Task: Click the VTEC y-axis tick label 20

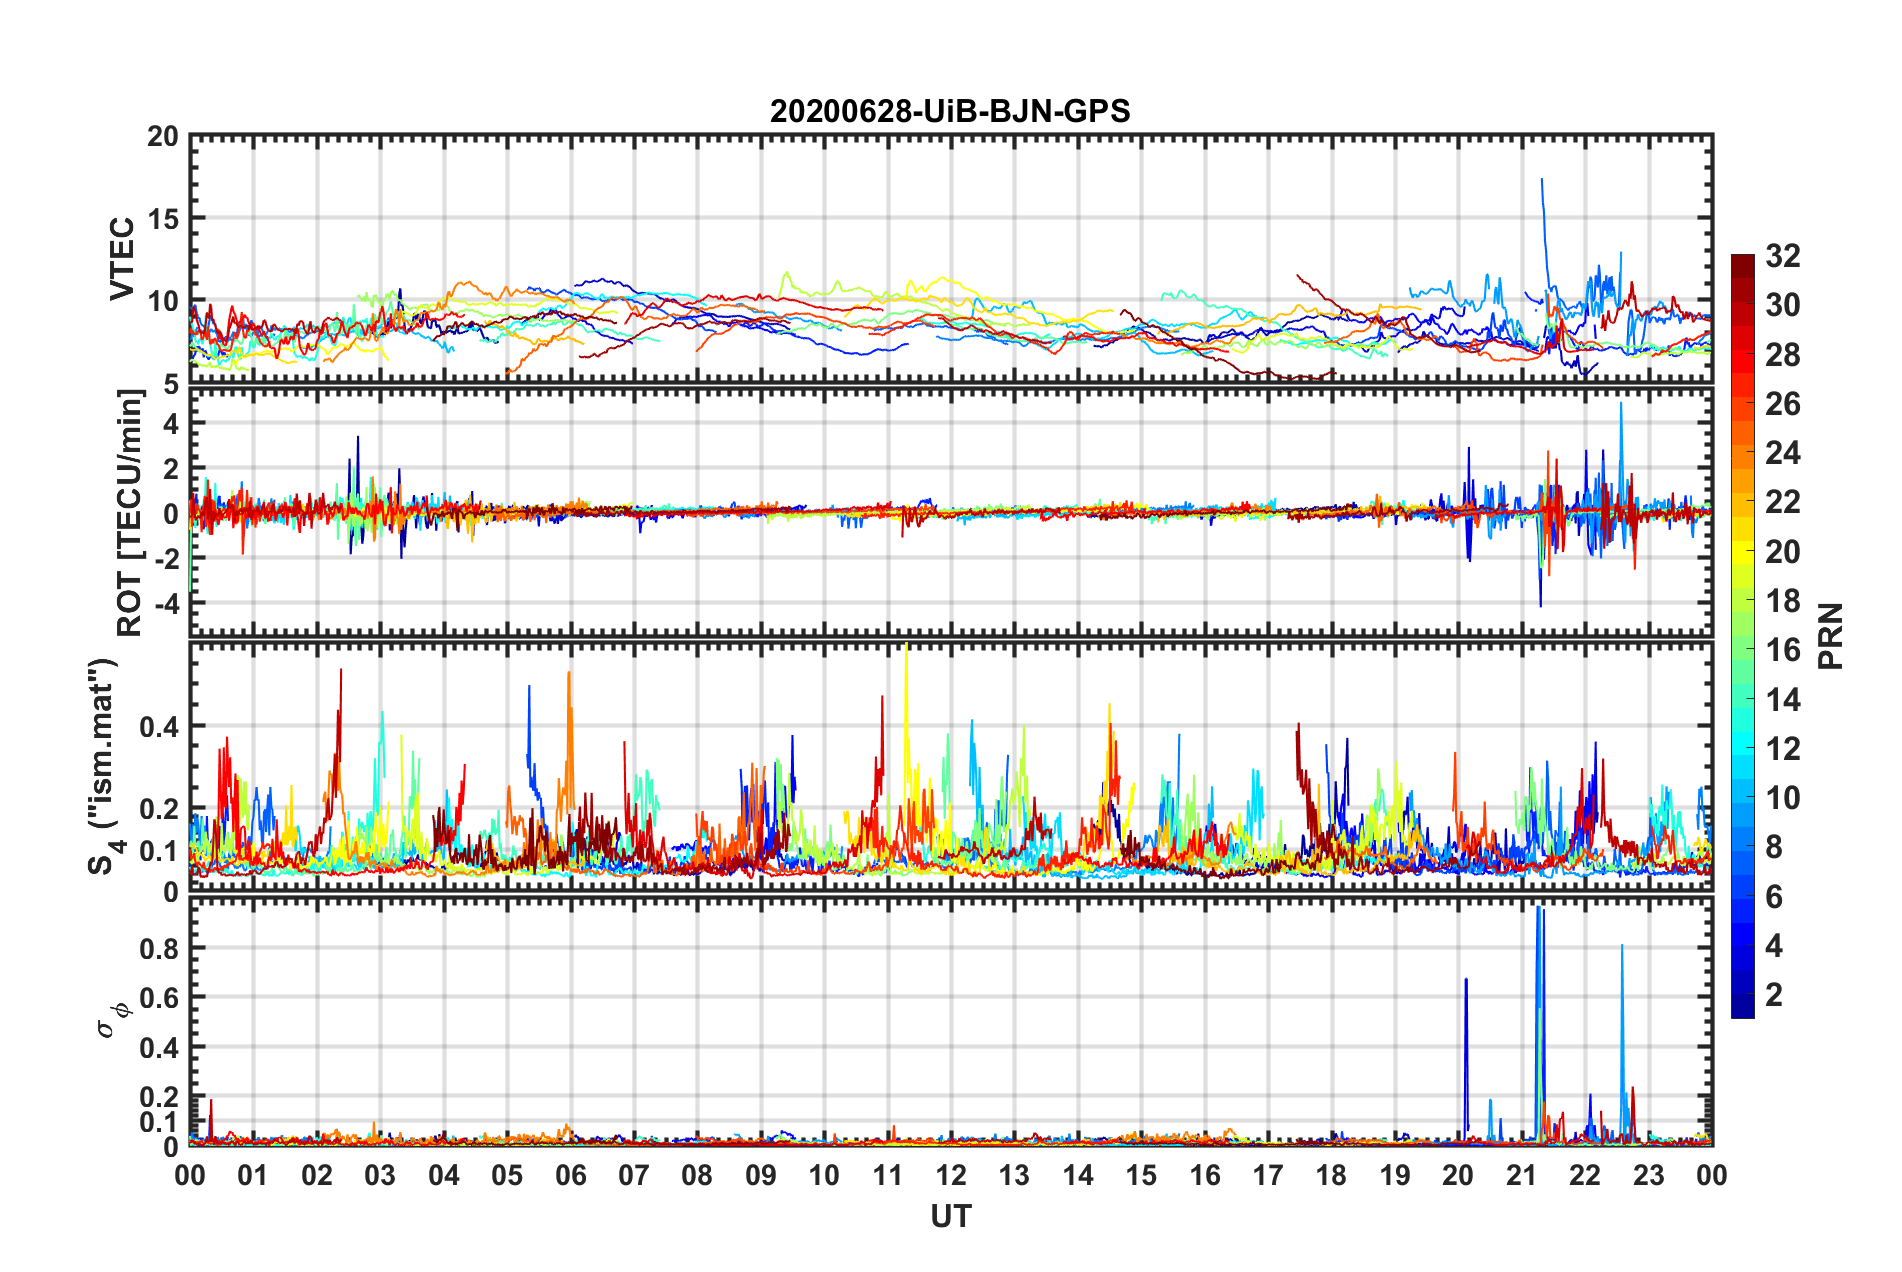Action: [x=163, y=137]
